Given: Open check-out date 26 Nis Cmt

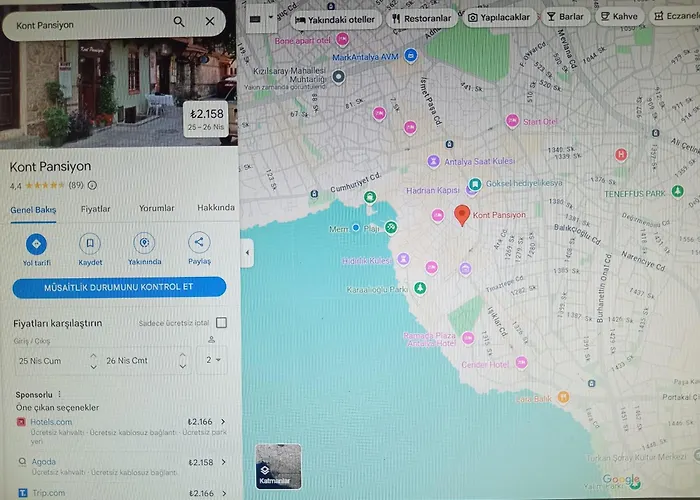Looking at the screenshot, I should coord(127,360).
